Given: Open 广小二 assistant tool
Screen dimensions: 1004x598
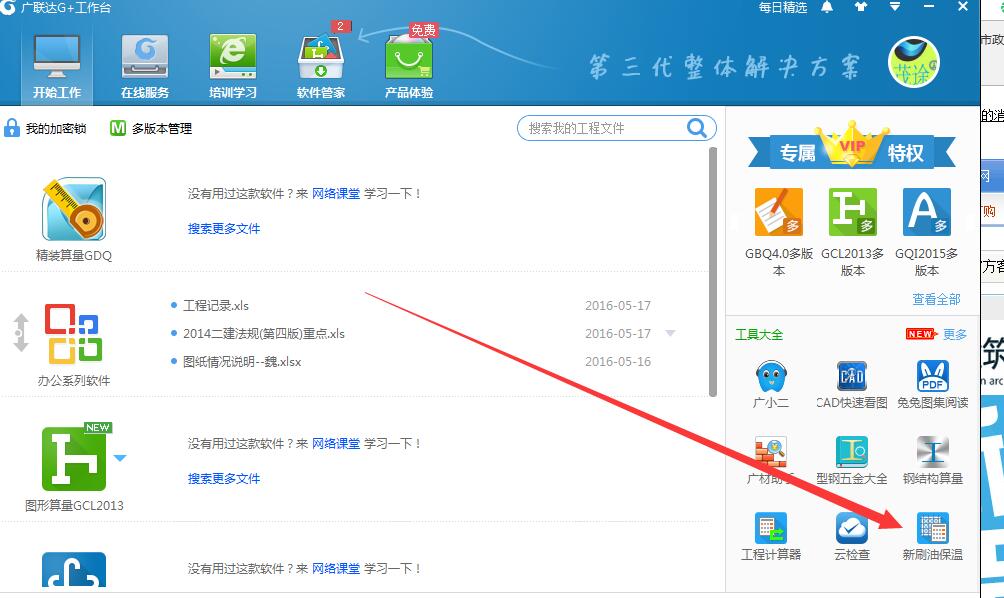Looking at the screenshot, I should point(771,384).
